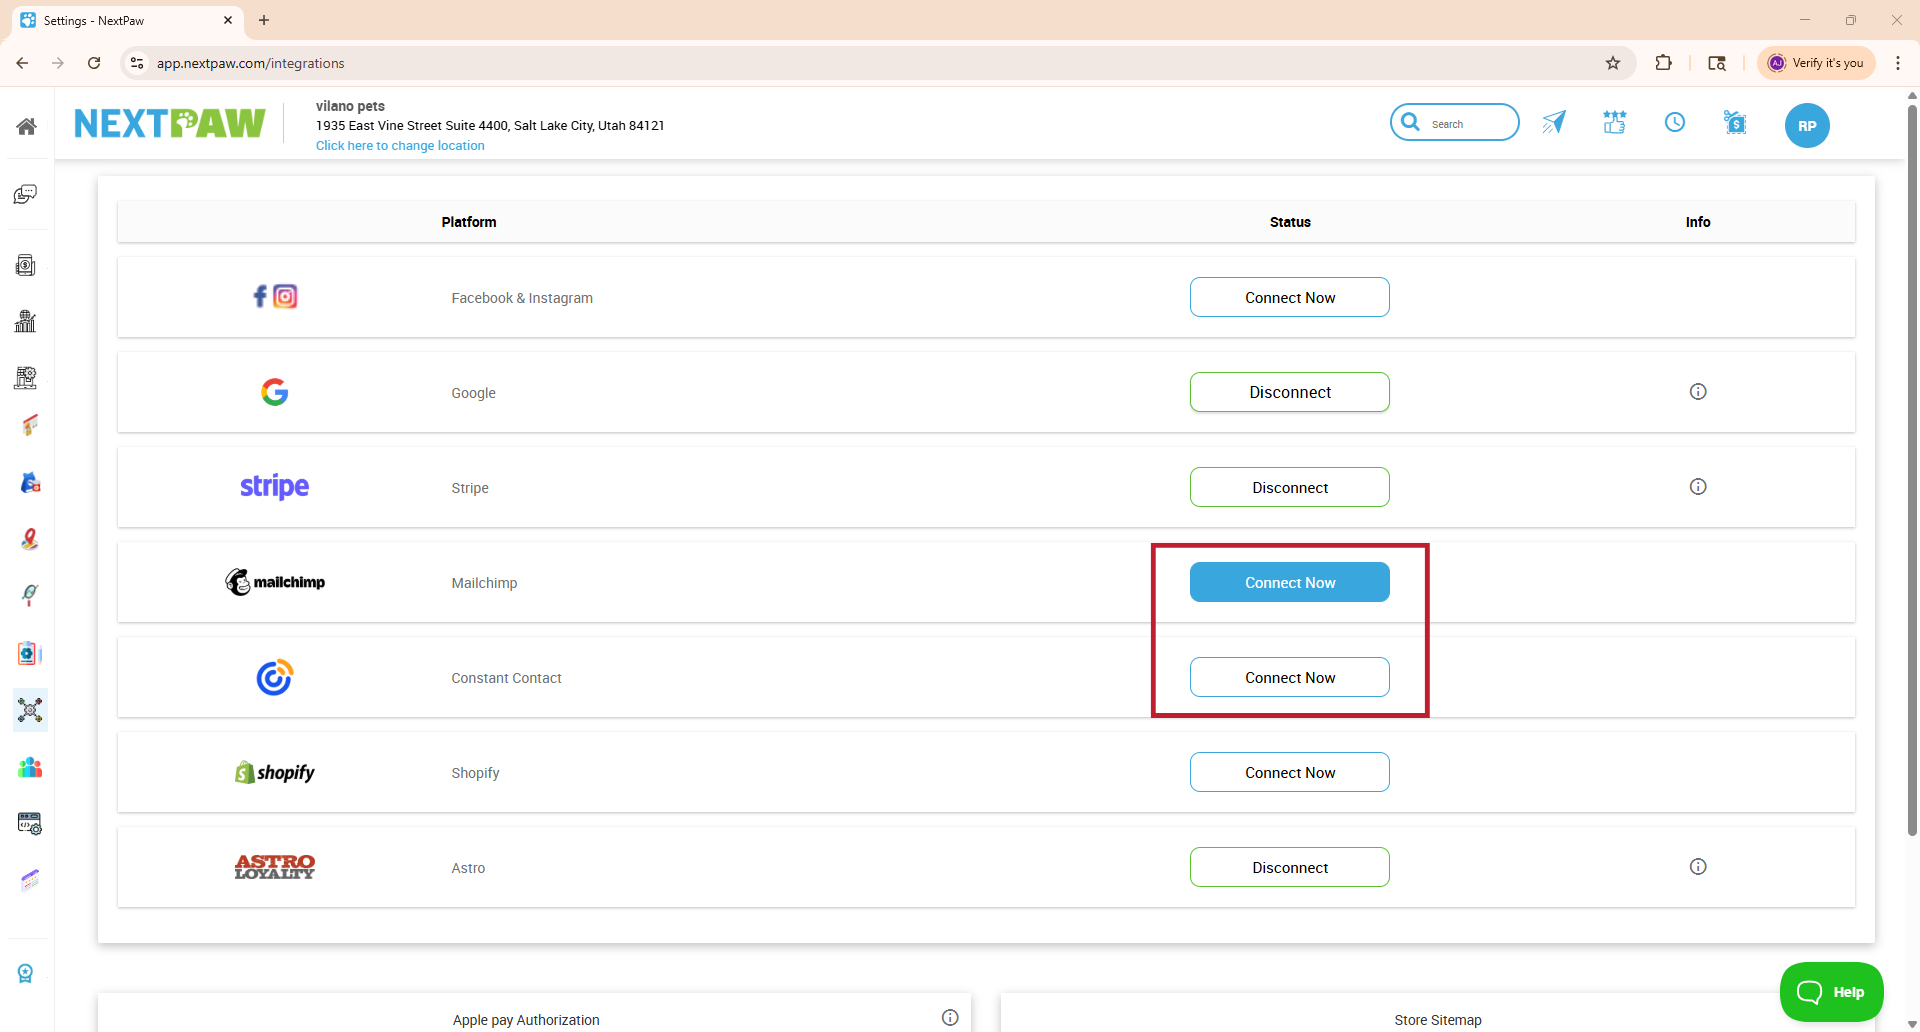Click the 'Info' column header
This screenshot has height=1032, width=1920.
(x=1698, y=222)
